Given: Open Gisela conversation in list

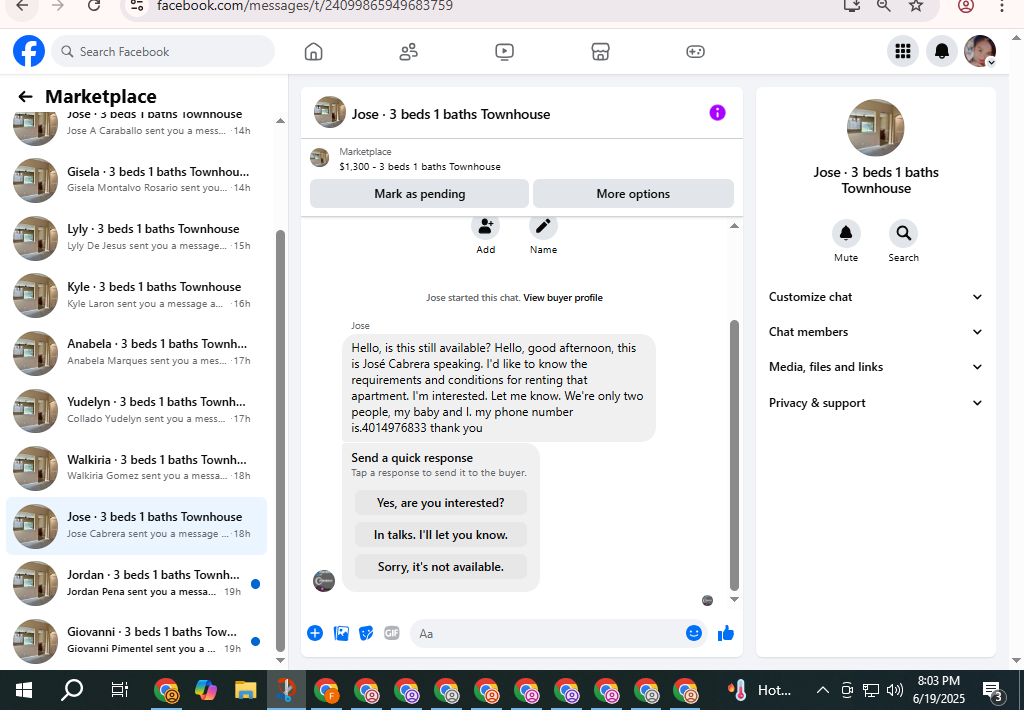Looking at the screenshot, I should click(x=136, y=180).
